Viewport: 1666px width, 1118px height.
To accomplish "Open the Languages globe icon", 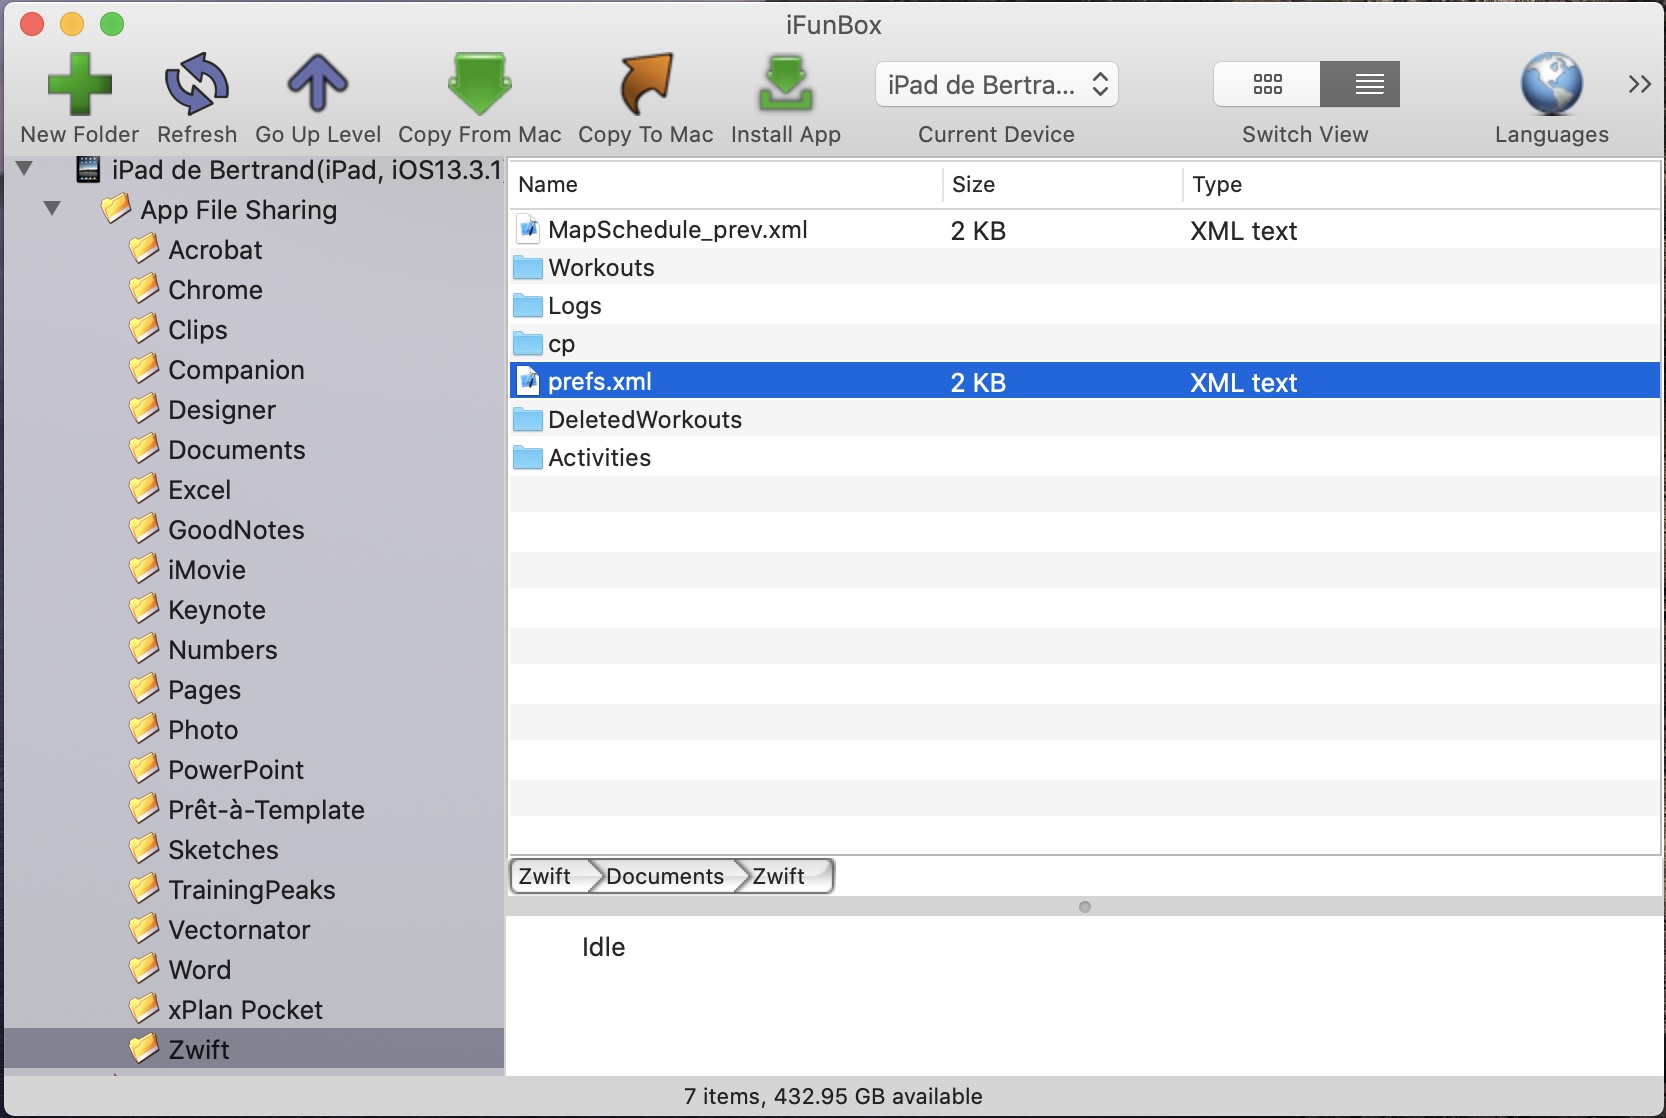I will coord(1552,84).
